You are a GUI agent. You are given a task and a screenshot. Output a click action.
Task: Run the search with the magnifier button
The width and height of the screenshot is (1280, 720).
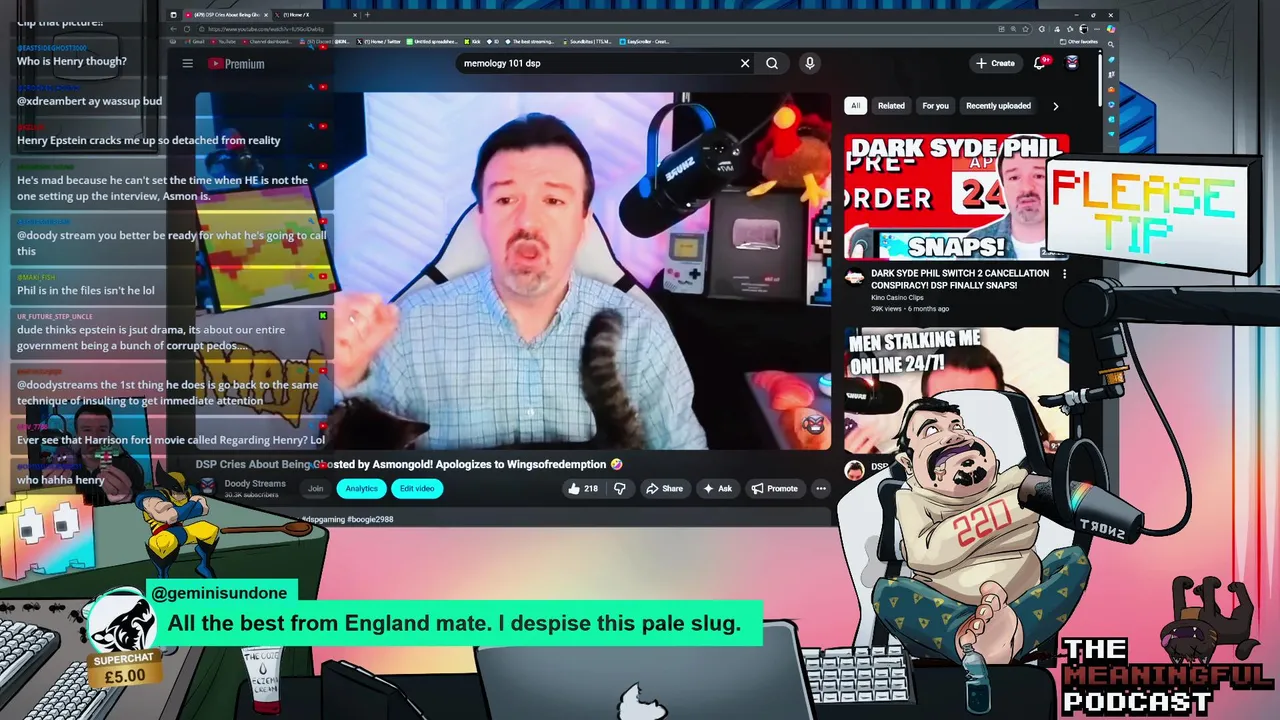[x=772, y=63]
